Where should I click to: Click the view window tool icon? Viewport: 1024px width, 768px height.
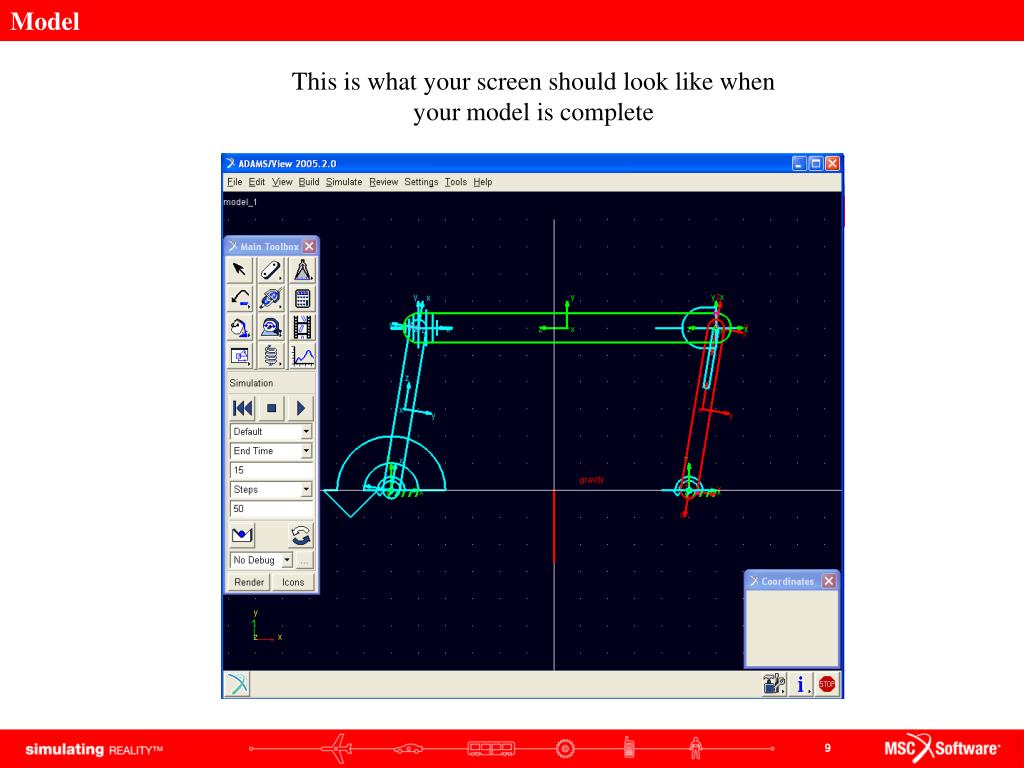tap(240, 356)
